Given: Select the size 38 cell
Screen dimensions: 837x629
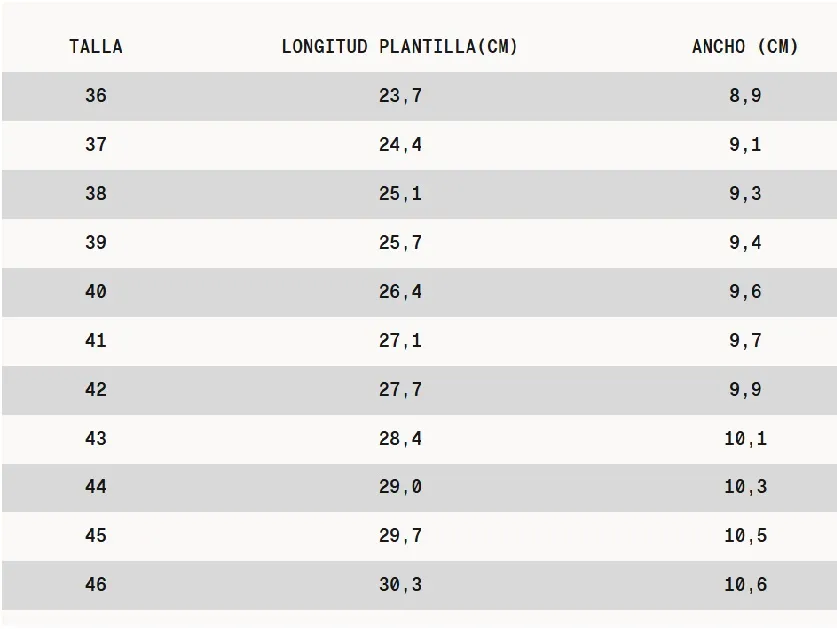Looking at the screenshot, I should [96, 193].
